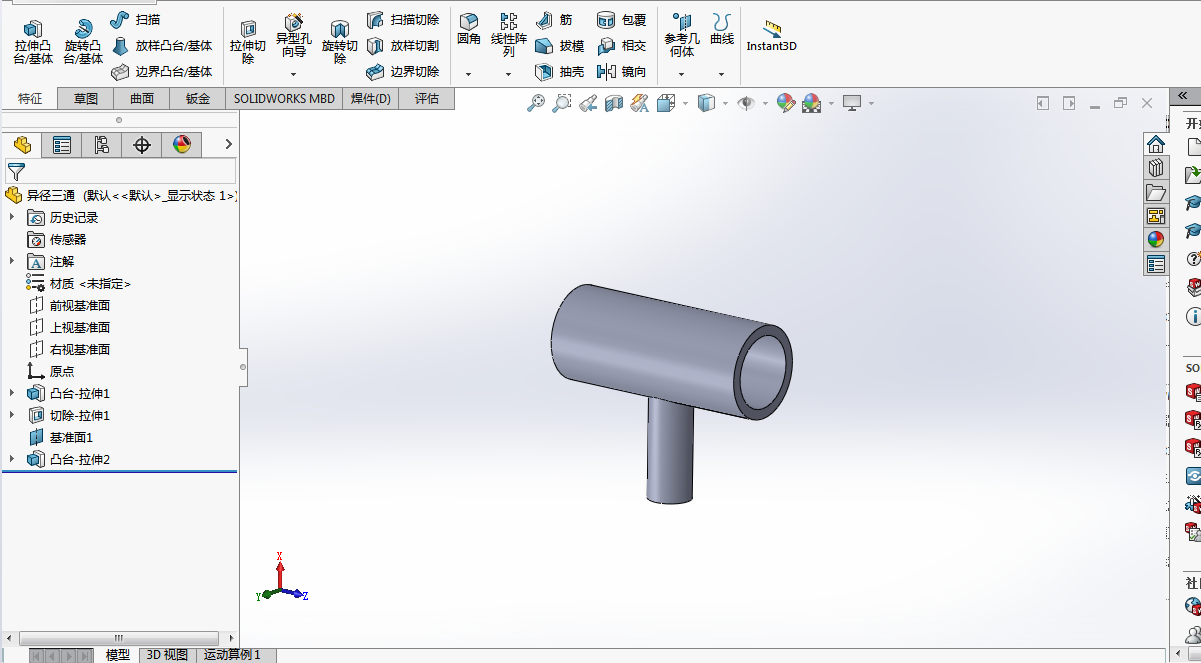Image resolution: width=1201 pixels, height=663 pixels.
Task: Open Design Library tab in task pane
Action: click(x=1156, y=167)
